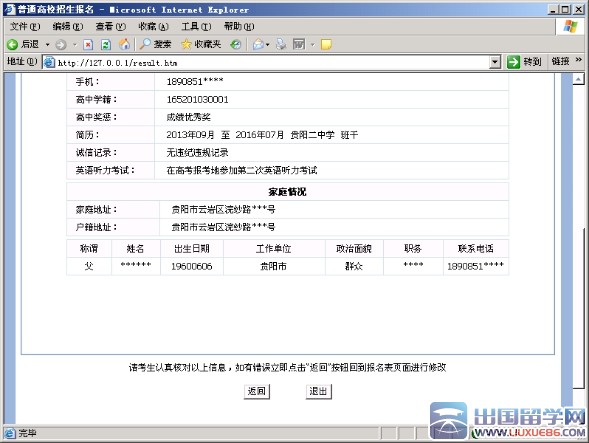This screenshot has height=443, width=589.
Task: Go to the Home page icon
Action: (x=124, y=44)
